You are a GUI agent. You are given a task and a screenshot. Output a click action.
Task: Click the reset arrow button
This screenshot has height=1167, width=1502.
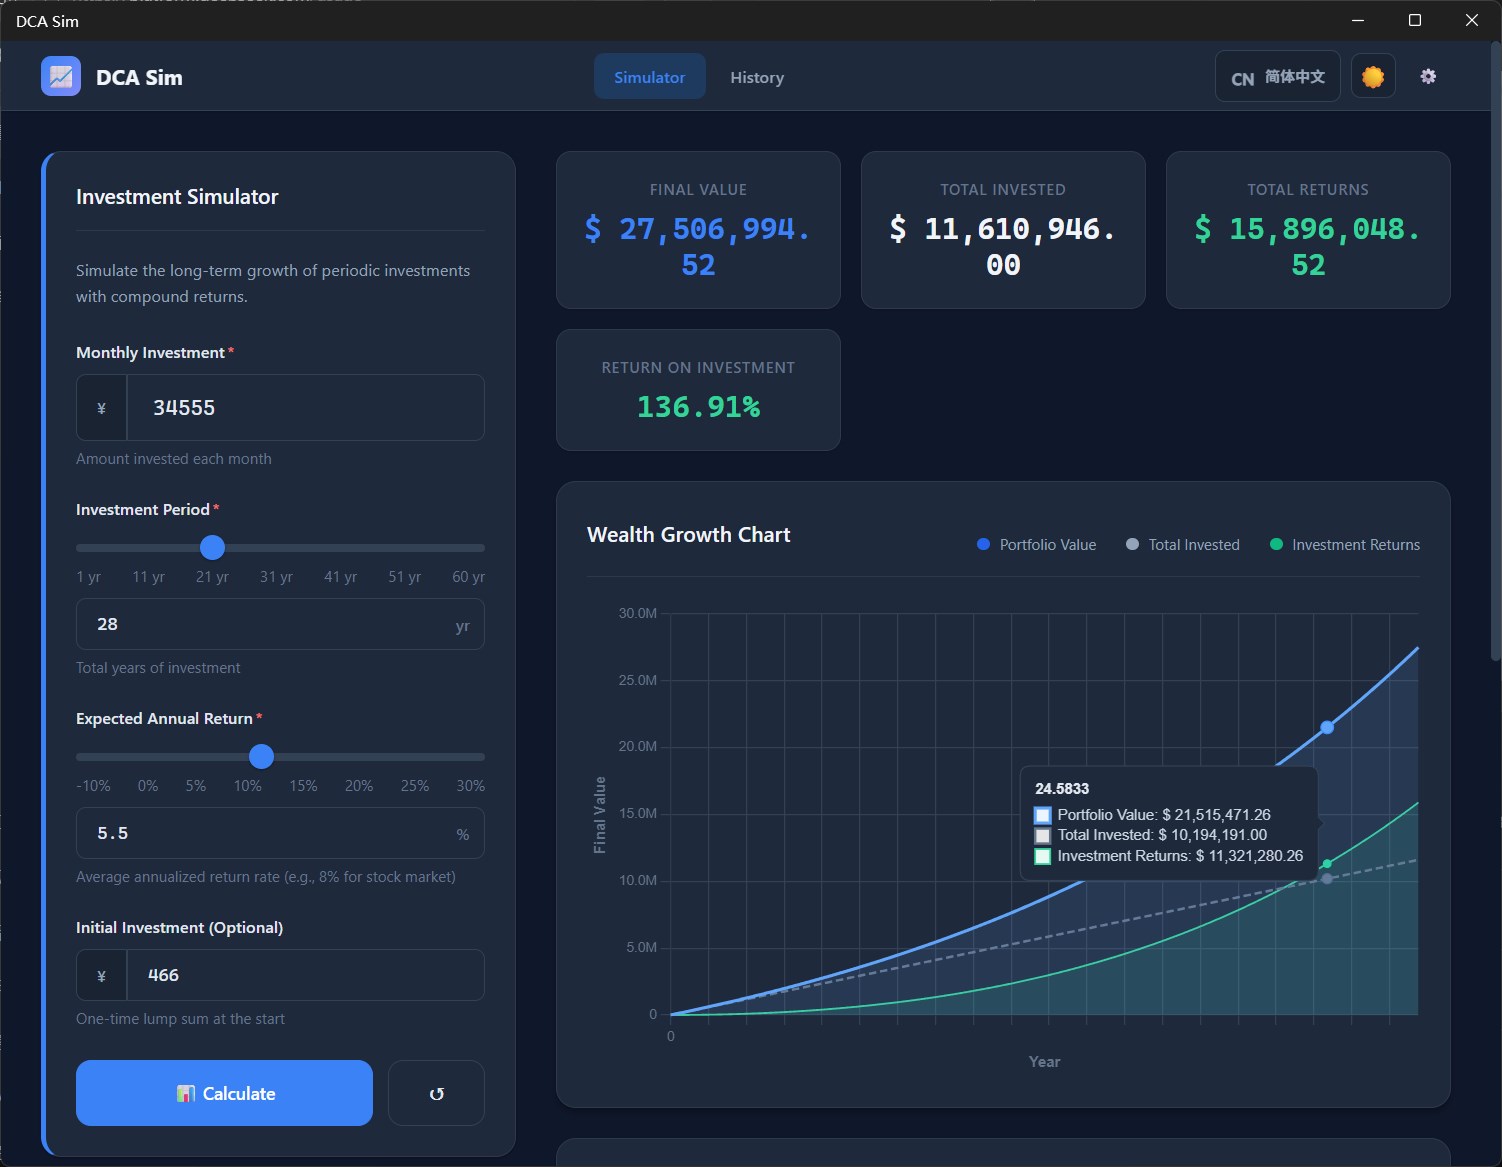436,1093
